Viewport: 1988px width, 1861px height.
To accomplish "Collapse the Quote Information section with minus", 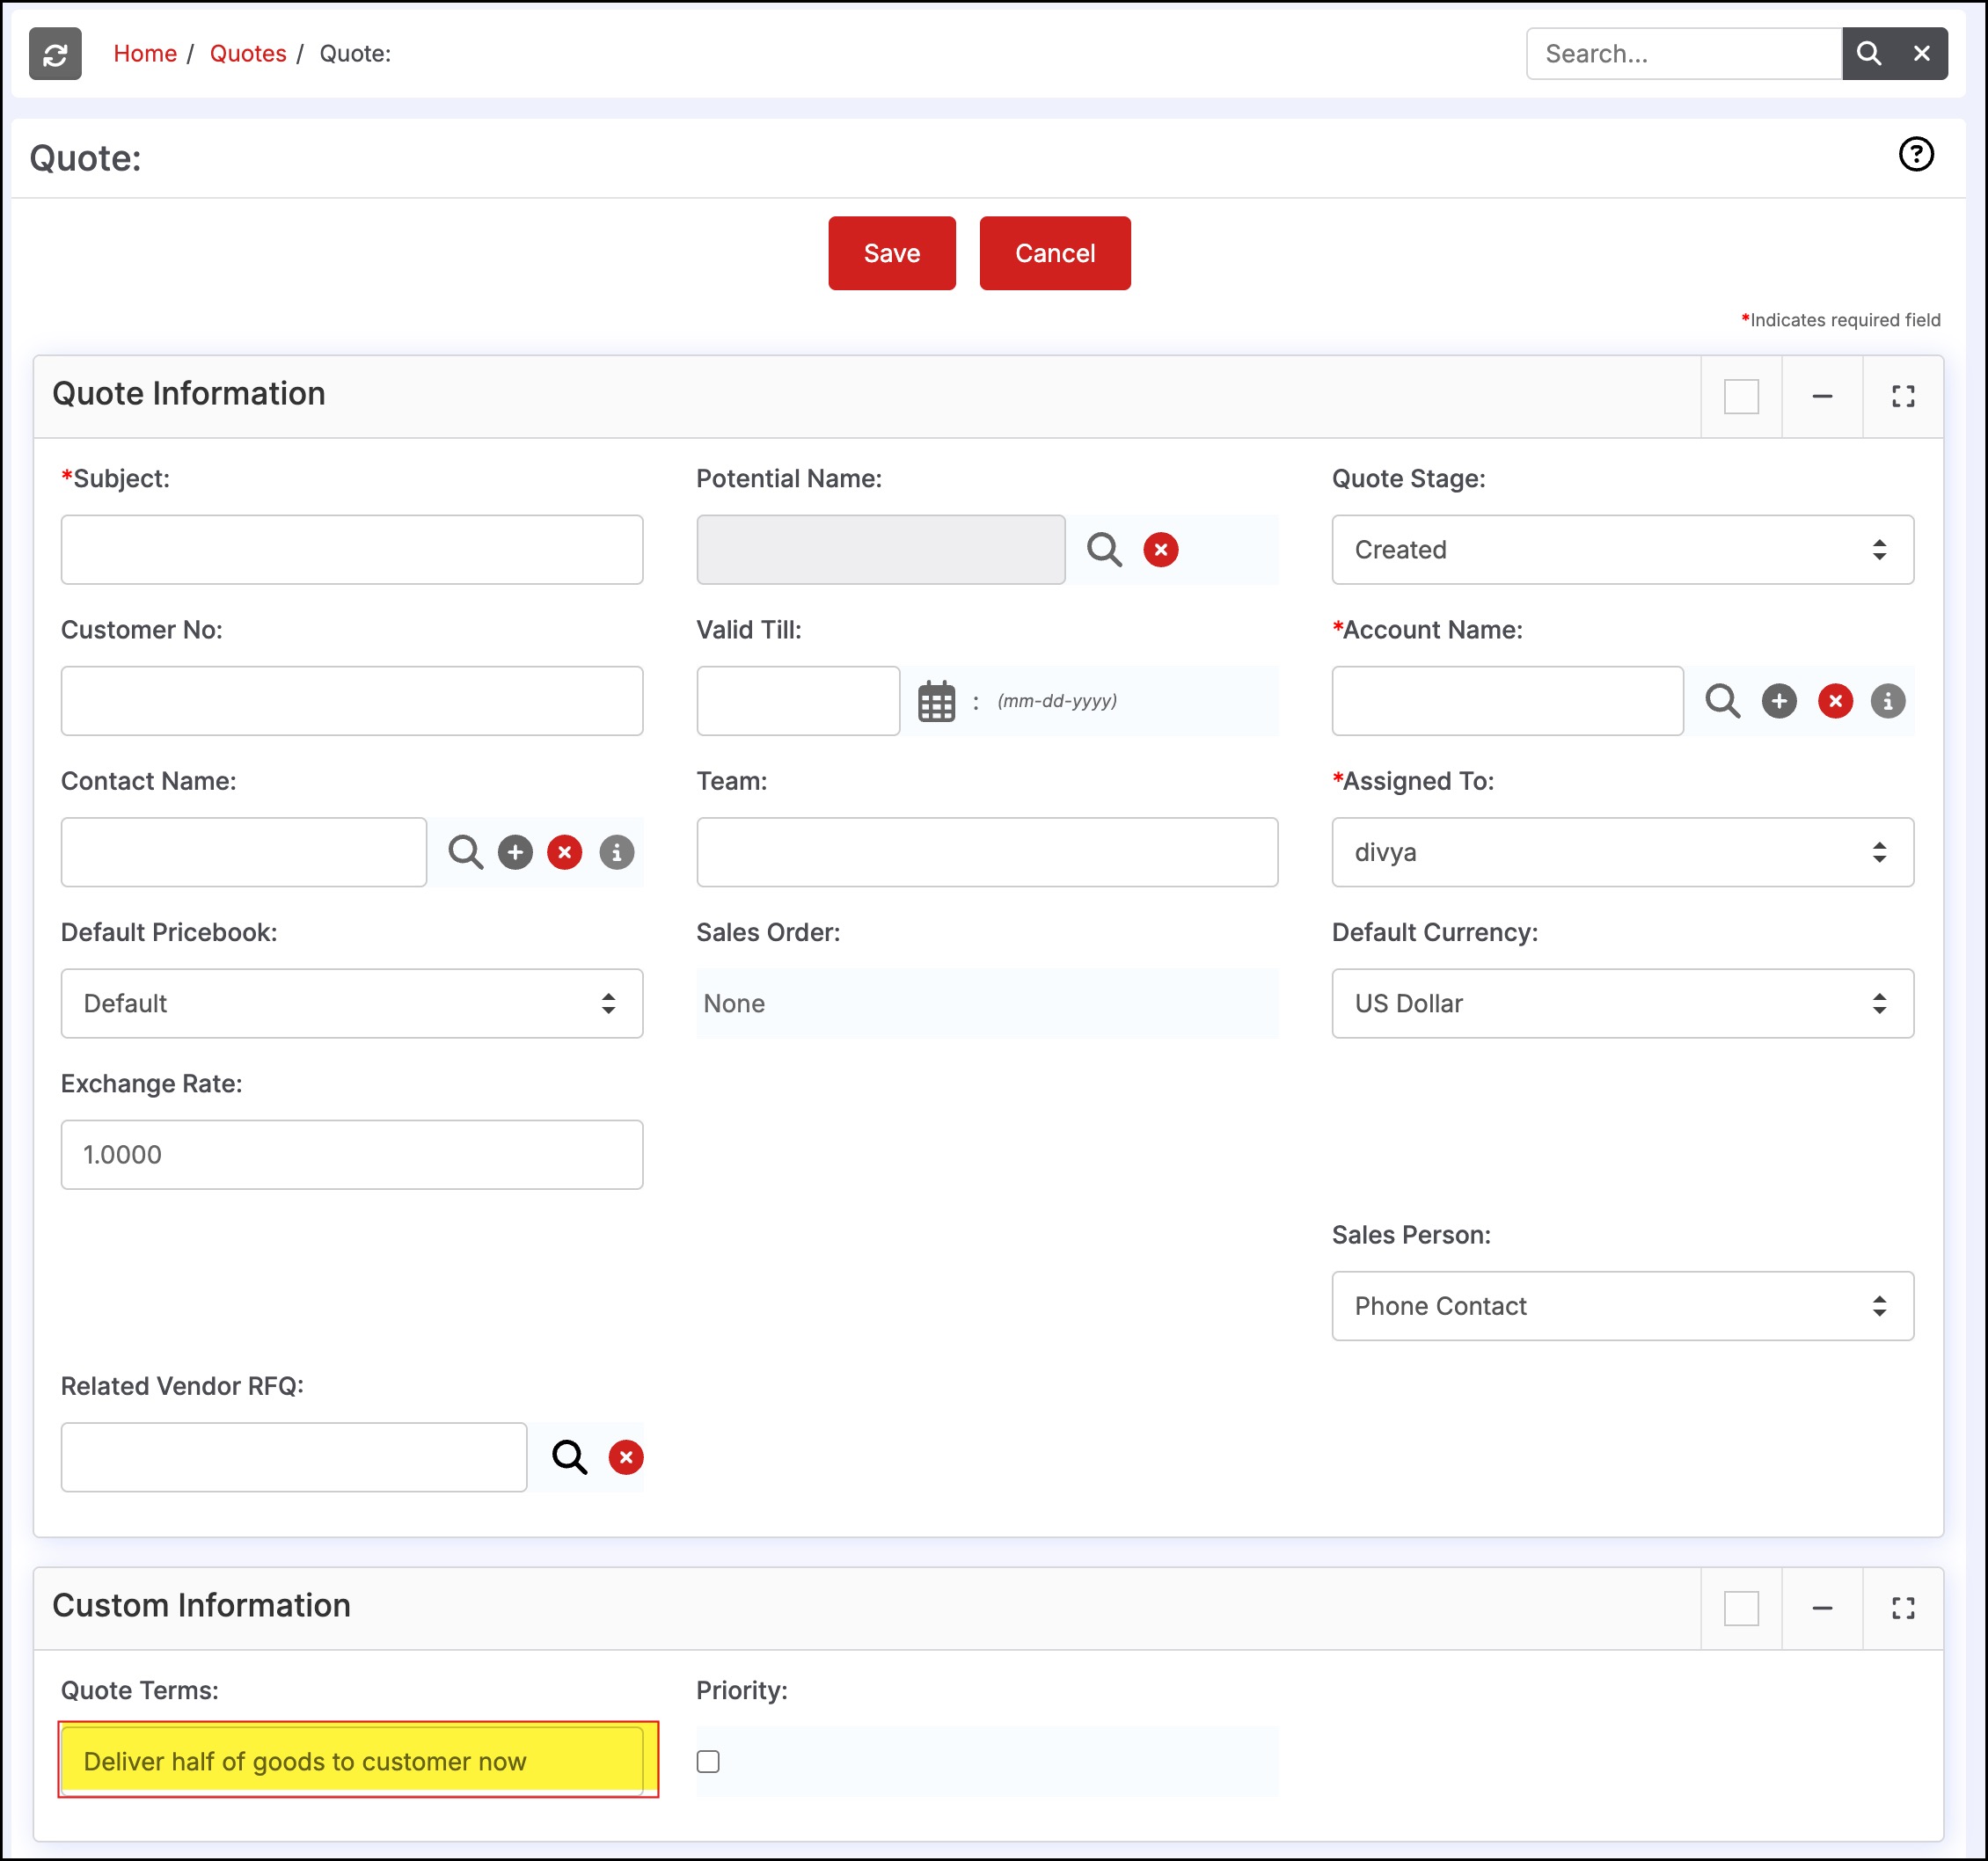I will [x=1822, y=396].
